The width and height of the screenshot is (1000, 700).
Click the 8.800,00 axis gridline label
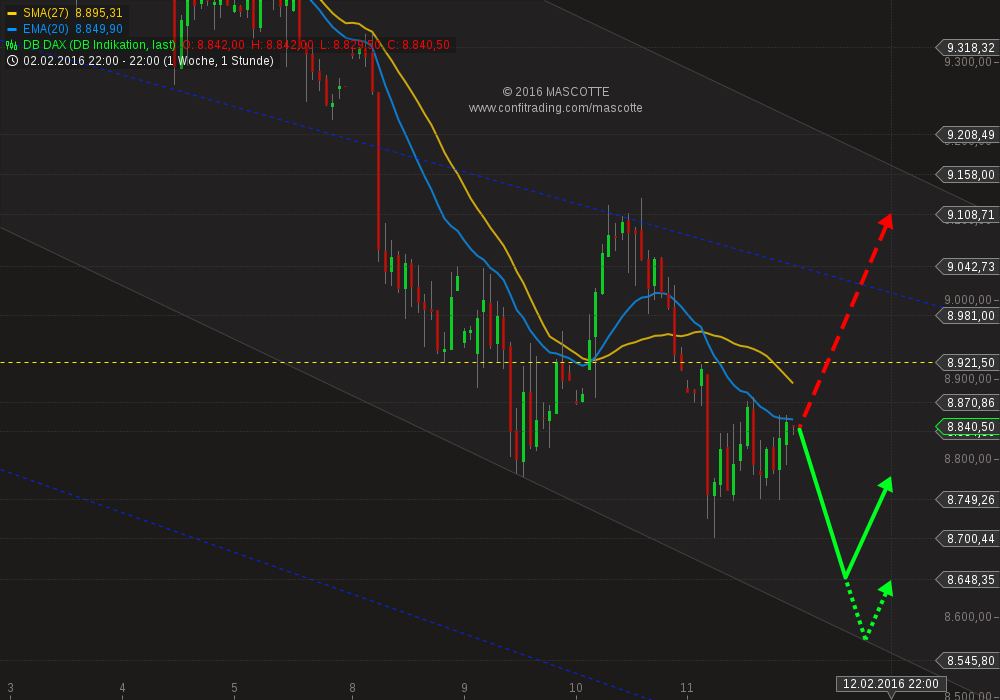pos(967,458)
